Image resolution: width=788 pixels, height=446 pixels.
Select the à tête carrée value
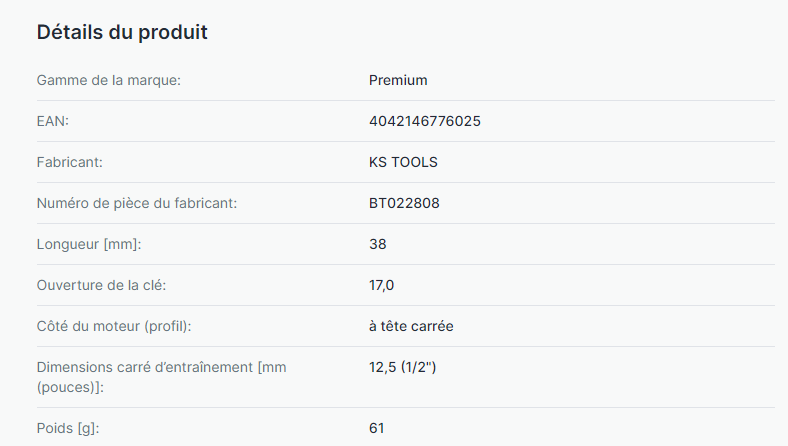[411, 326]
